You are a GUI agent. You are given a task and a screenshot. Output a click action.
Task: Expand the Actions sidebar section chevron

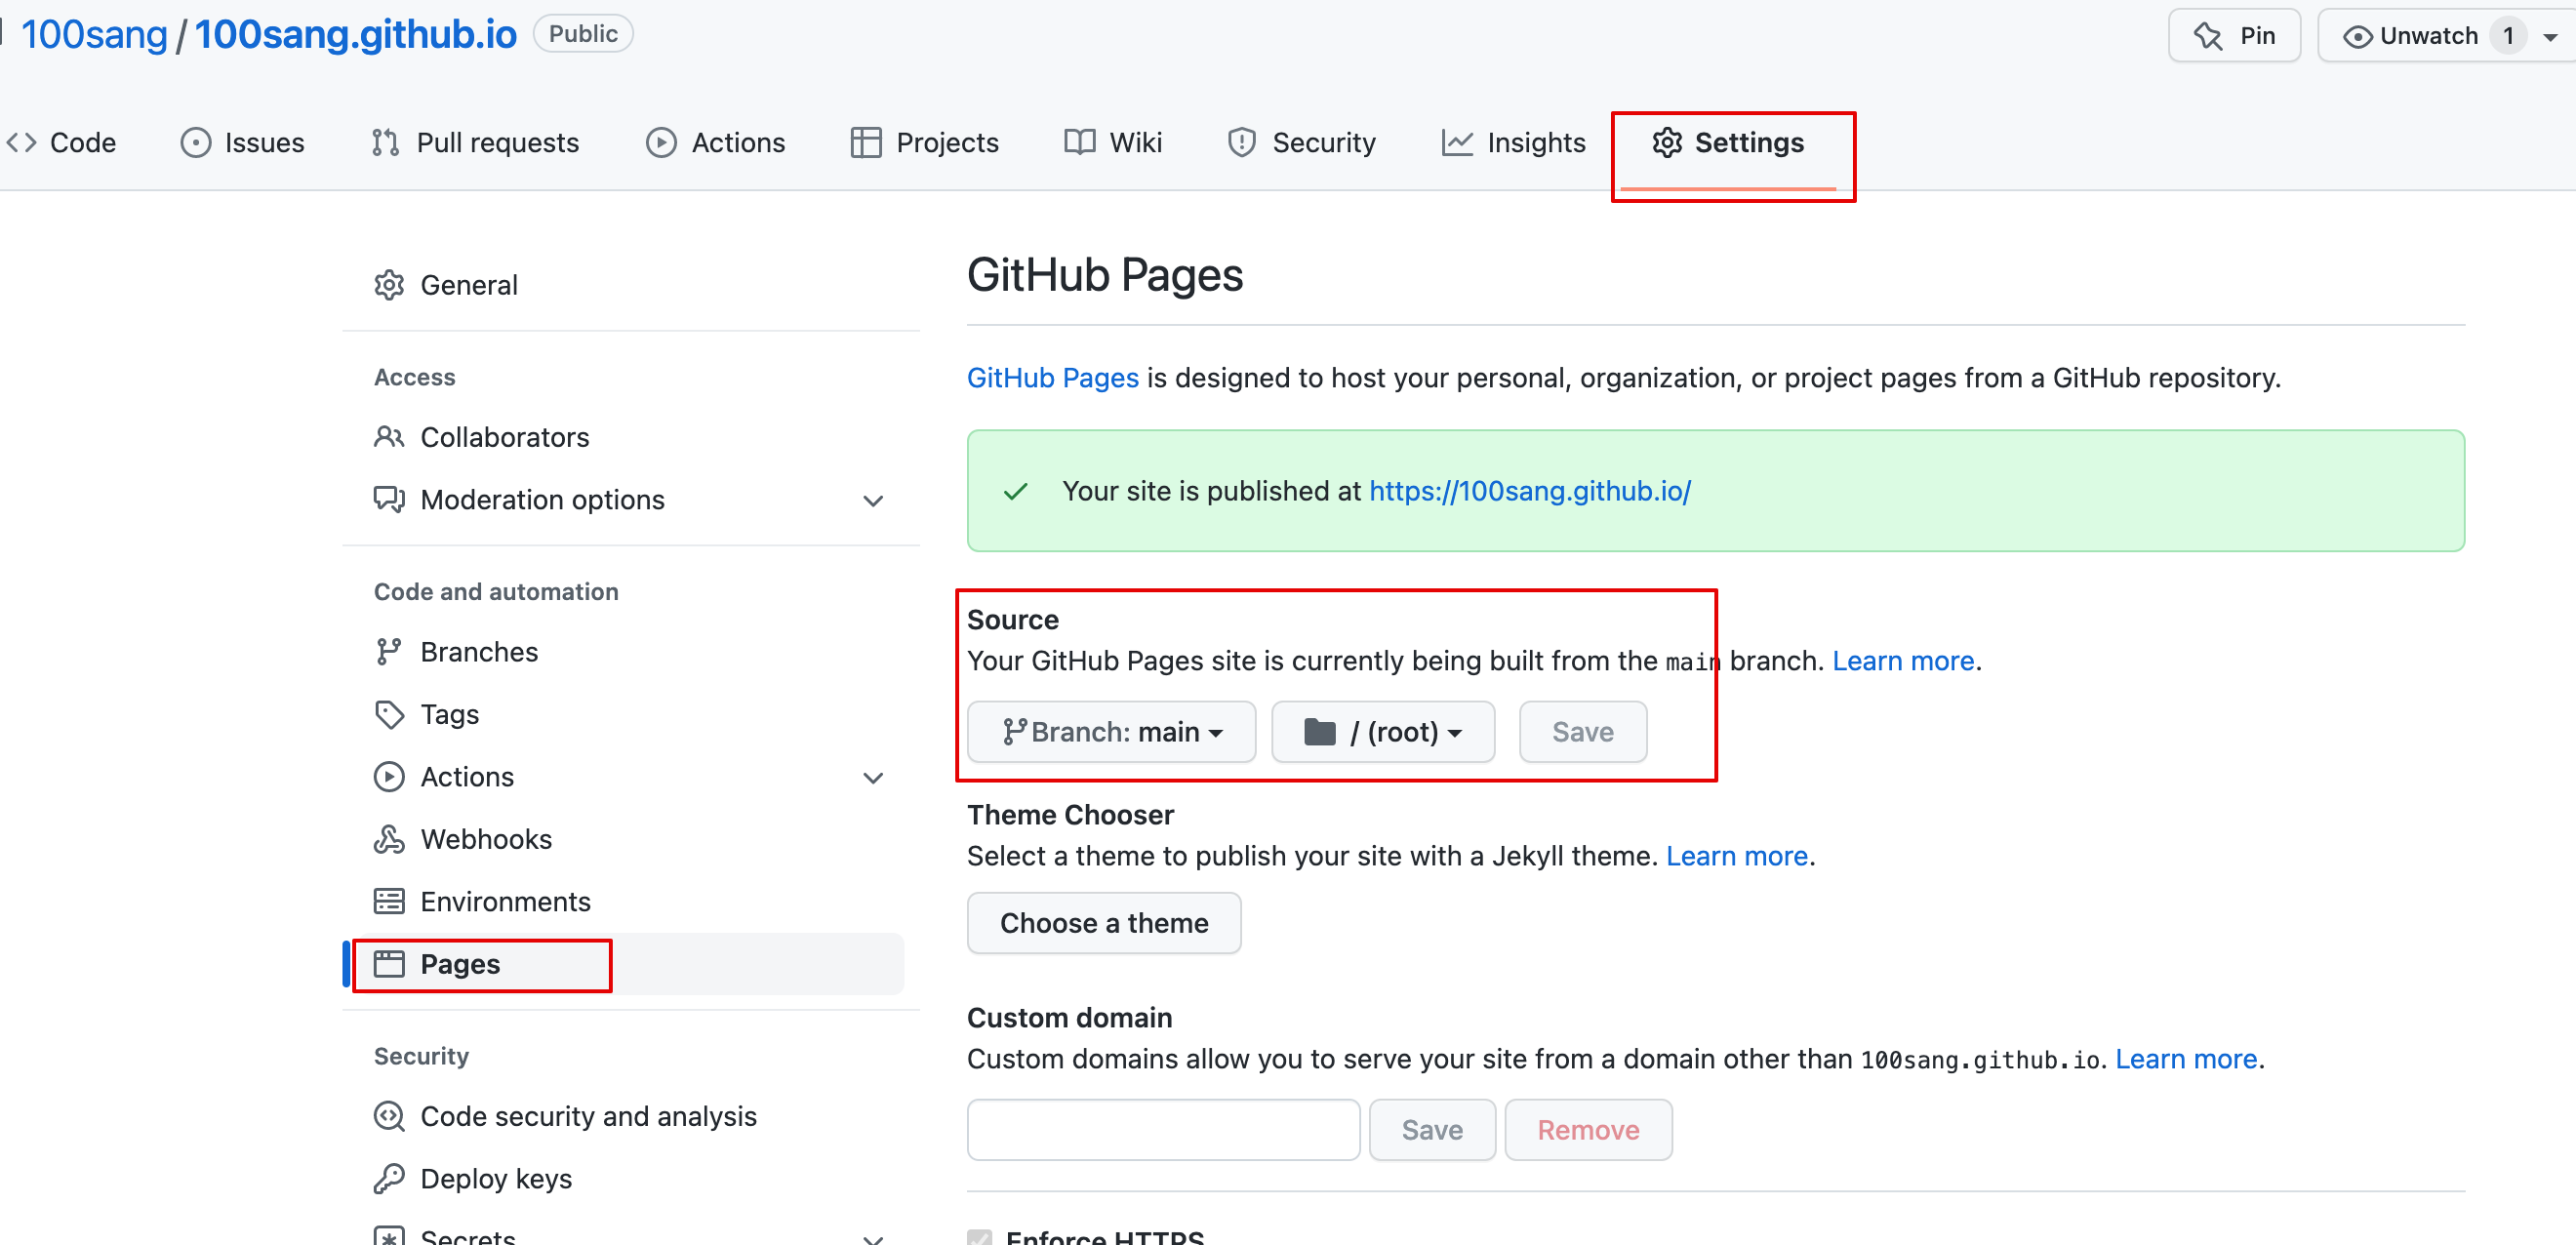873,777
